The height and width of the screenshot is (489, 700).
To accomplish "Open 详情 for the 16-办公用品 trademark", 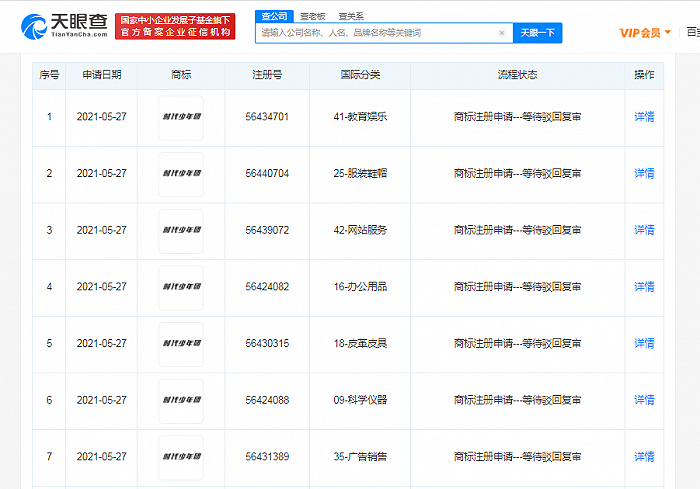I will click(644, 287).
